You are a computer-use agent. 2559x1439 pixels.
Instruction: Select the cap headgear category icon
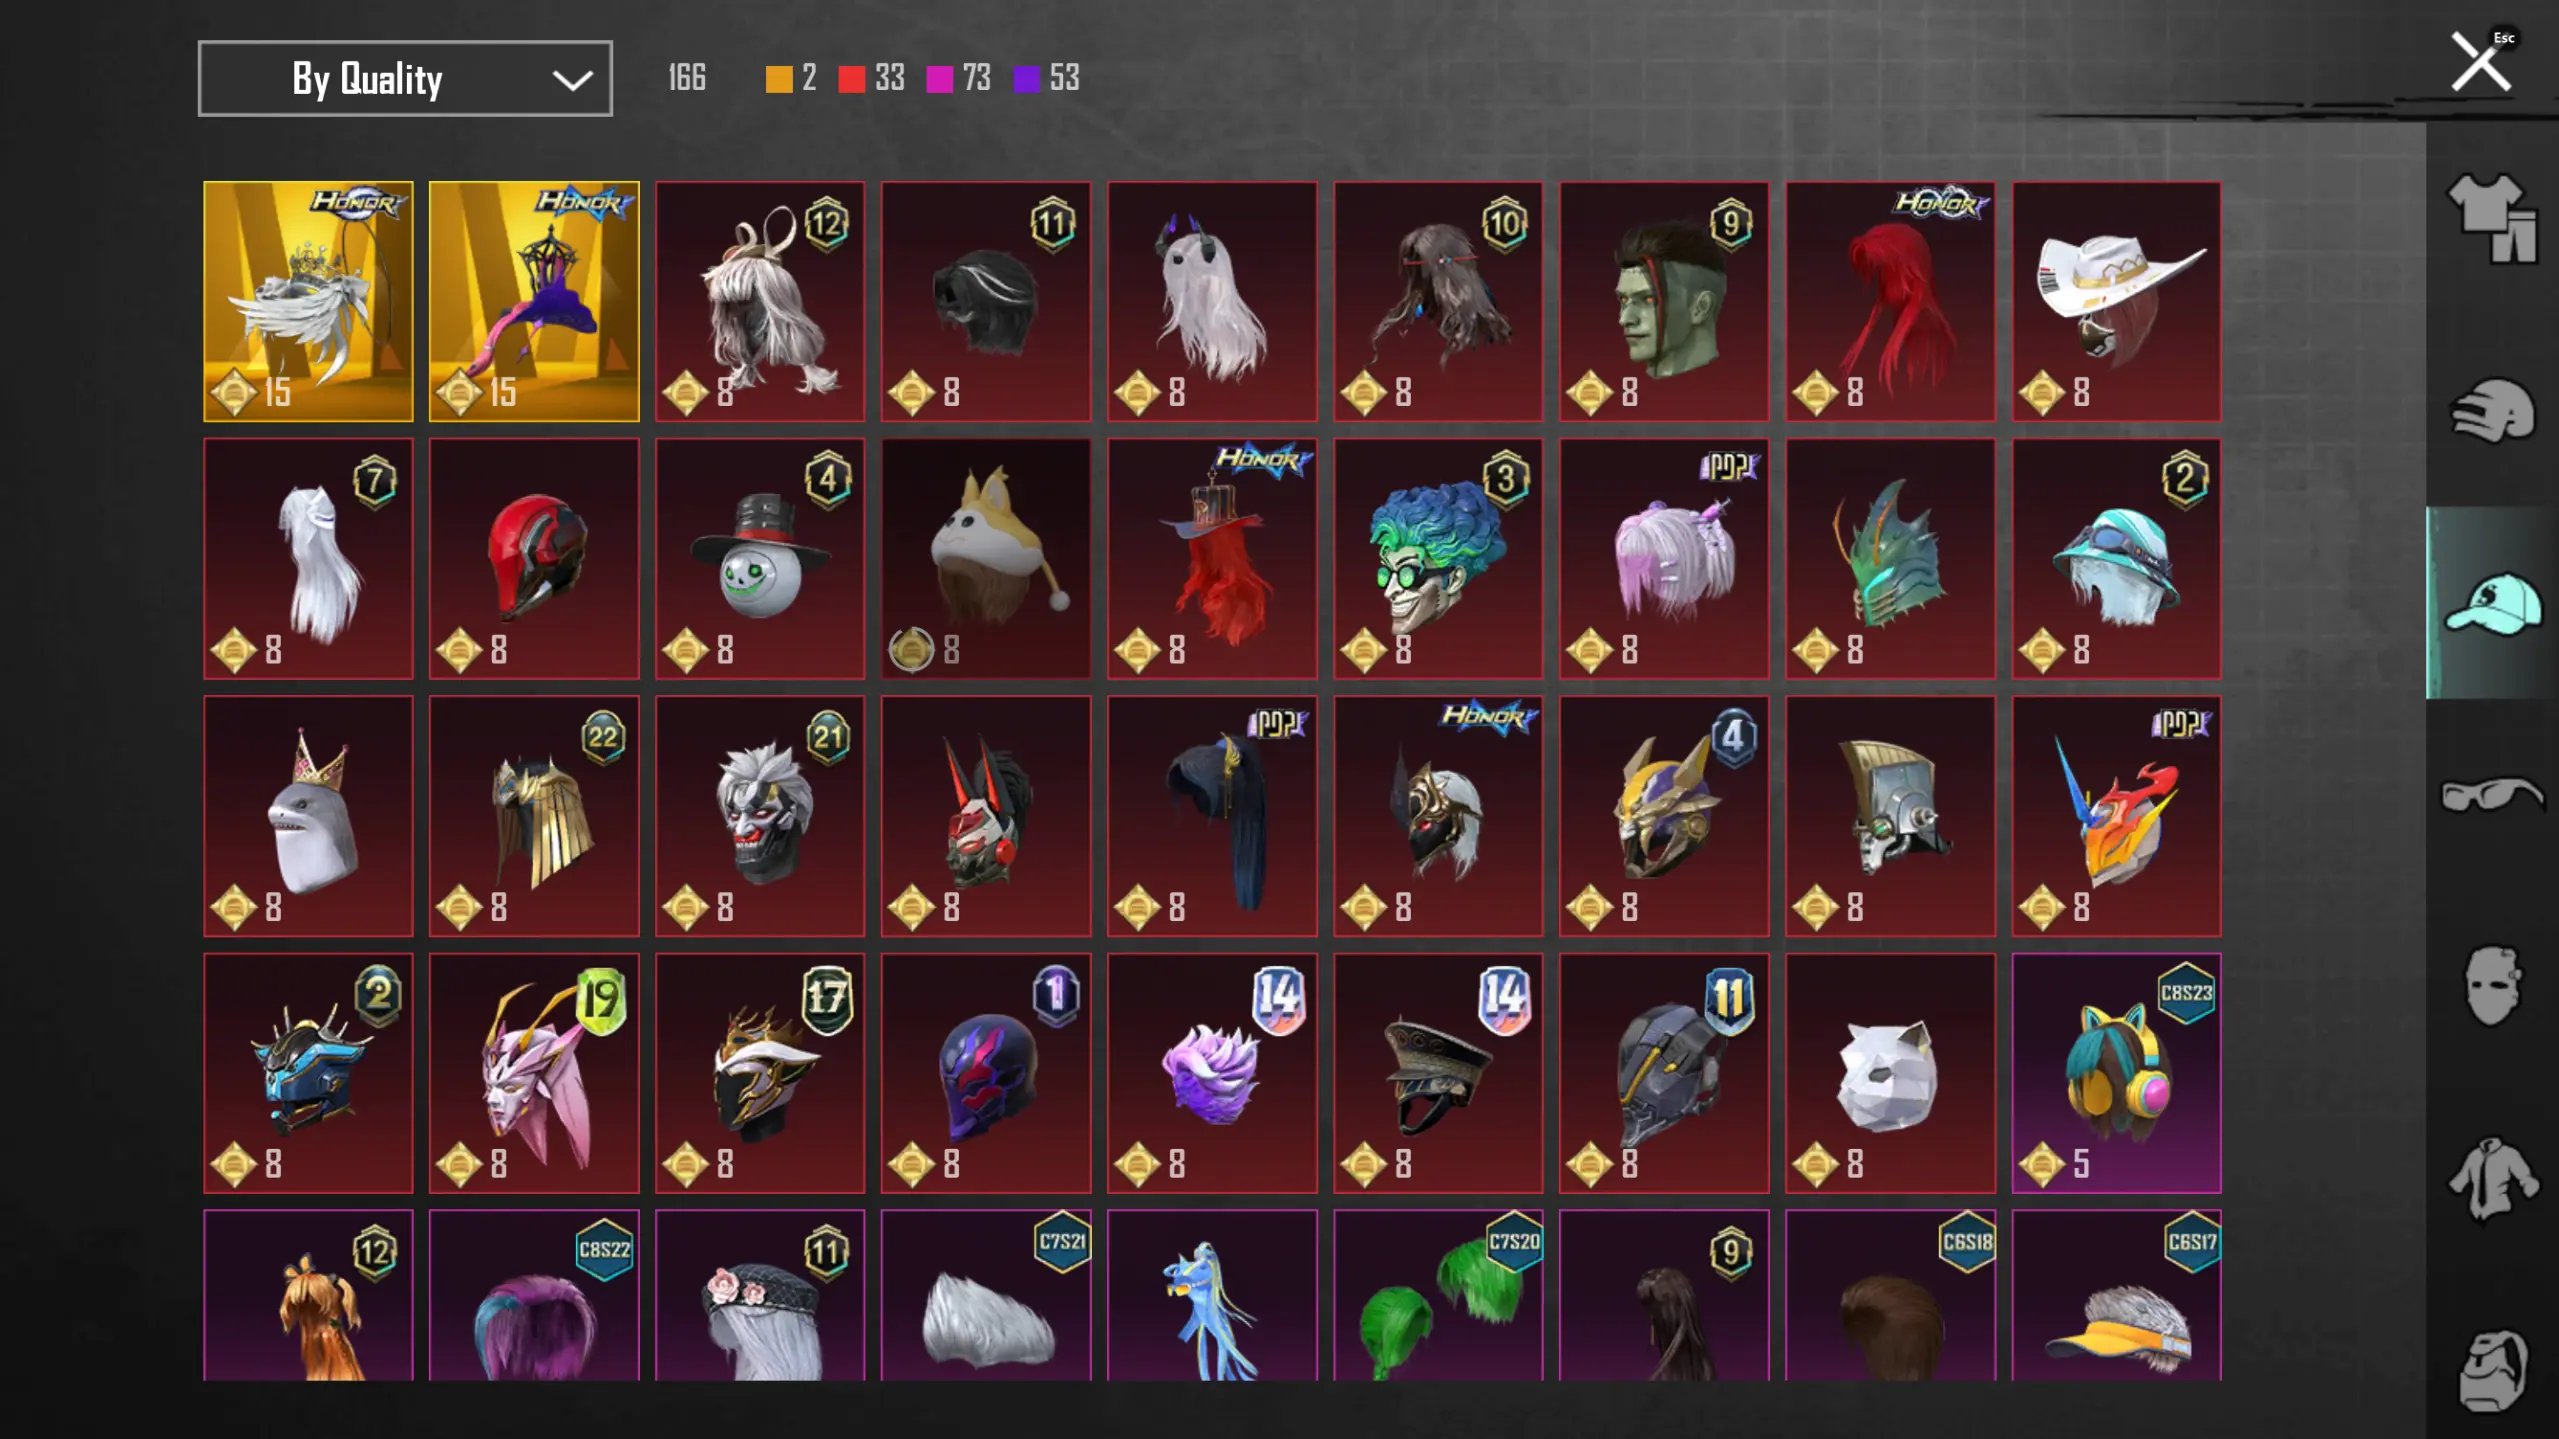[x=2492, y=603]
